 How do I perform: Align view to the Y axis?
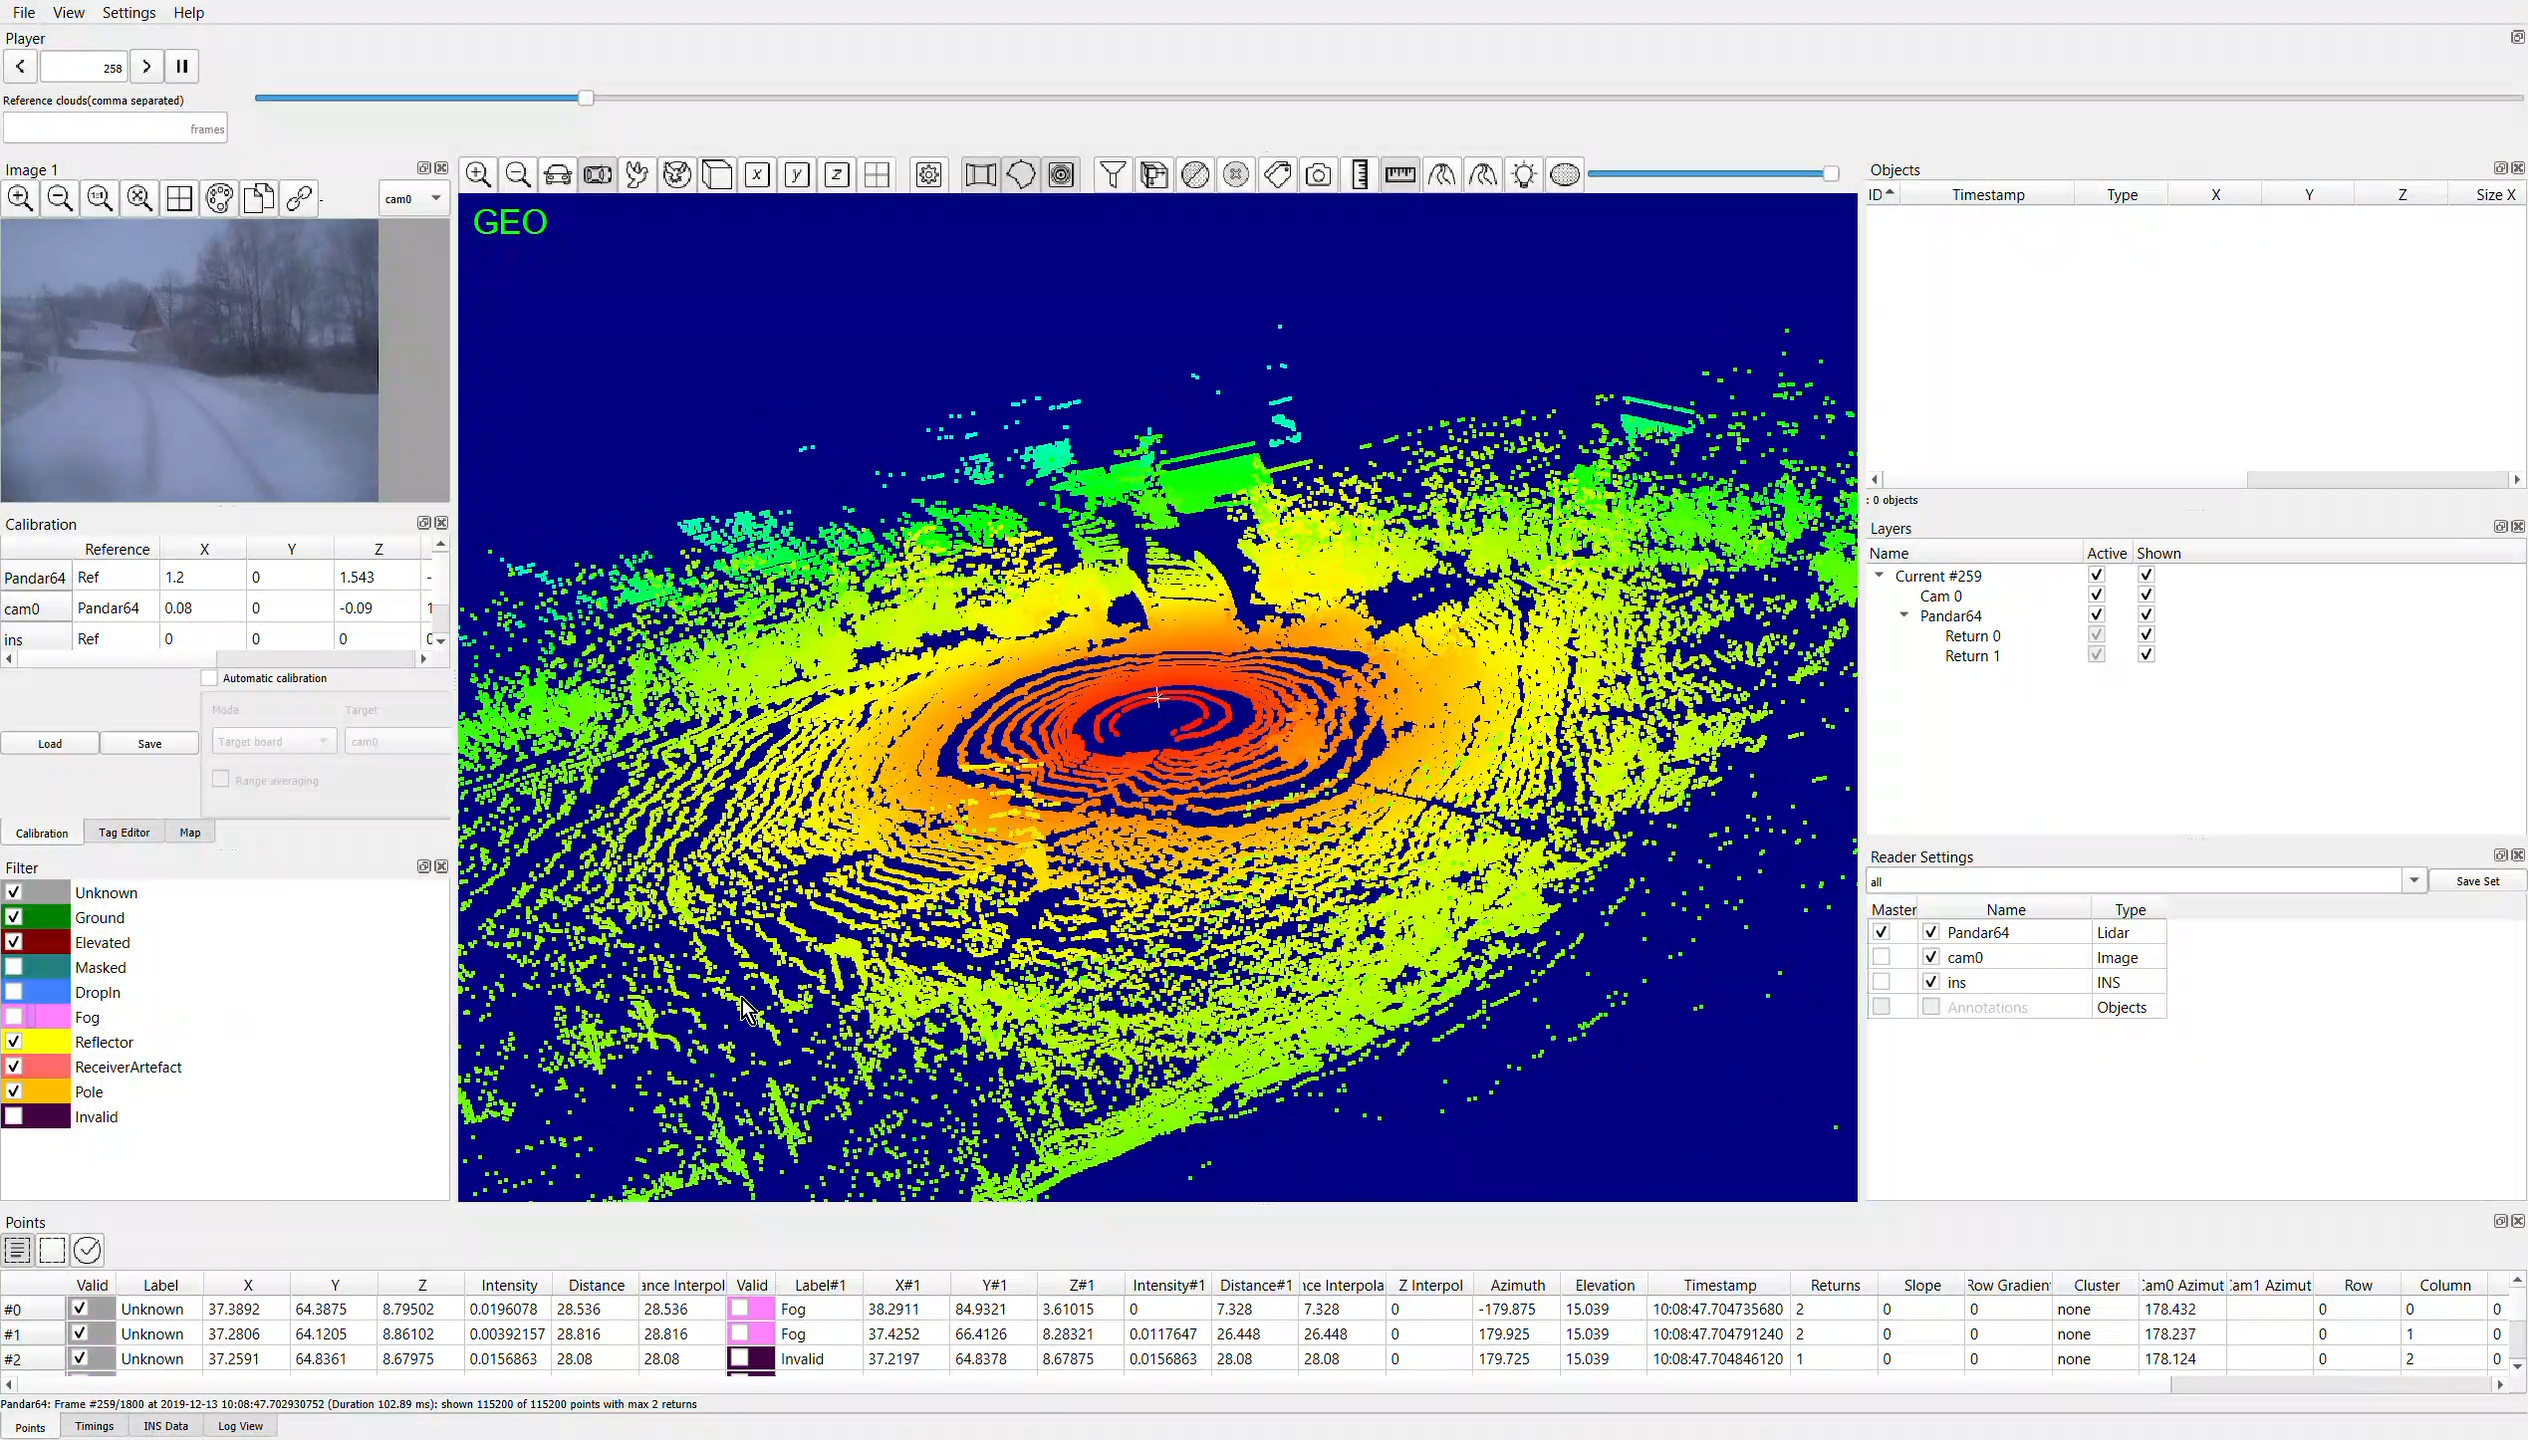[x=797, y=175]
